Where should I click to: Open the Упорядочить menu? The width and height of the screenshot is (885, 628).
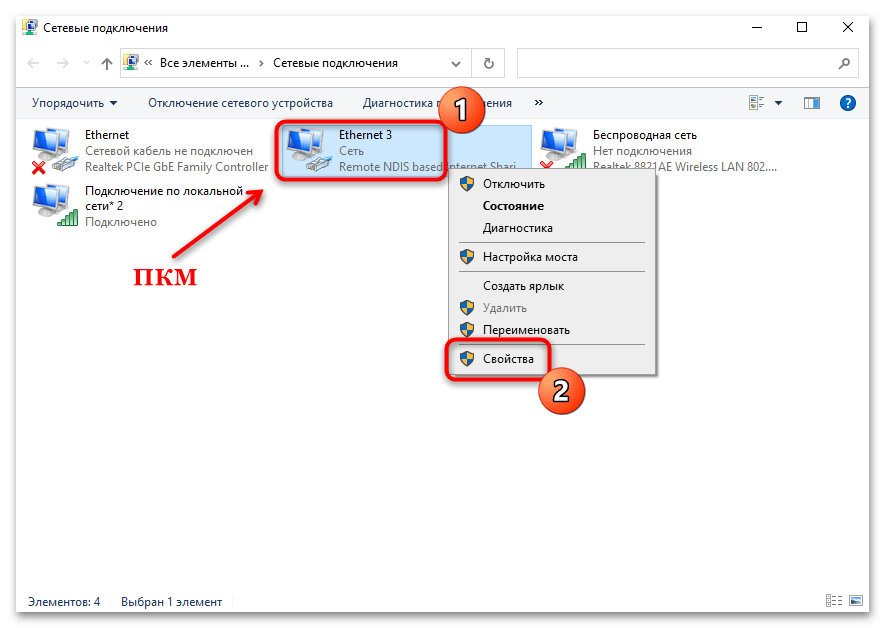(75, 103)
